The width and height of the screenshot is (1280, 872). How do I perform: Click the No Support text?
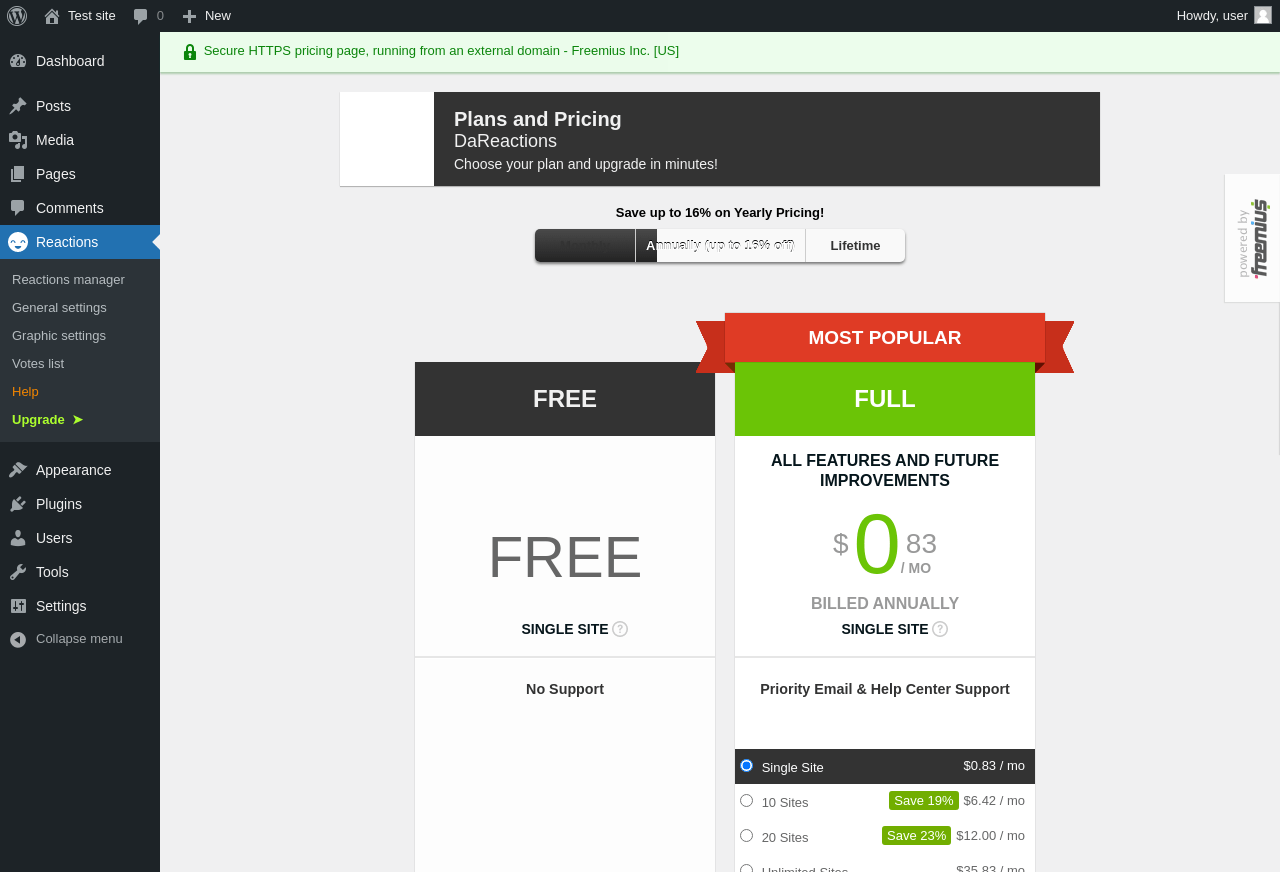565,689
